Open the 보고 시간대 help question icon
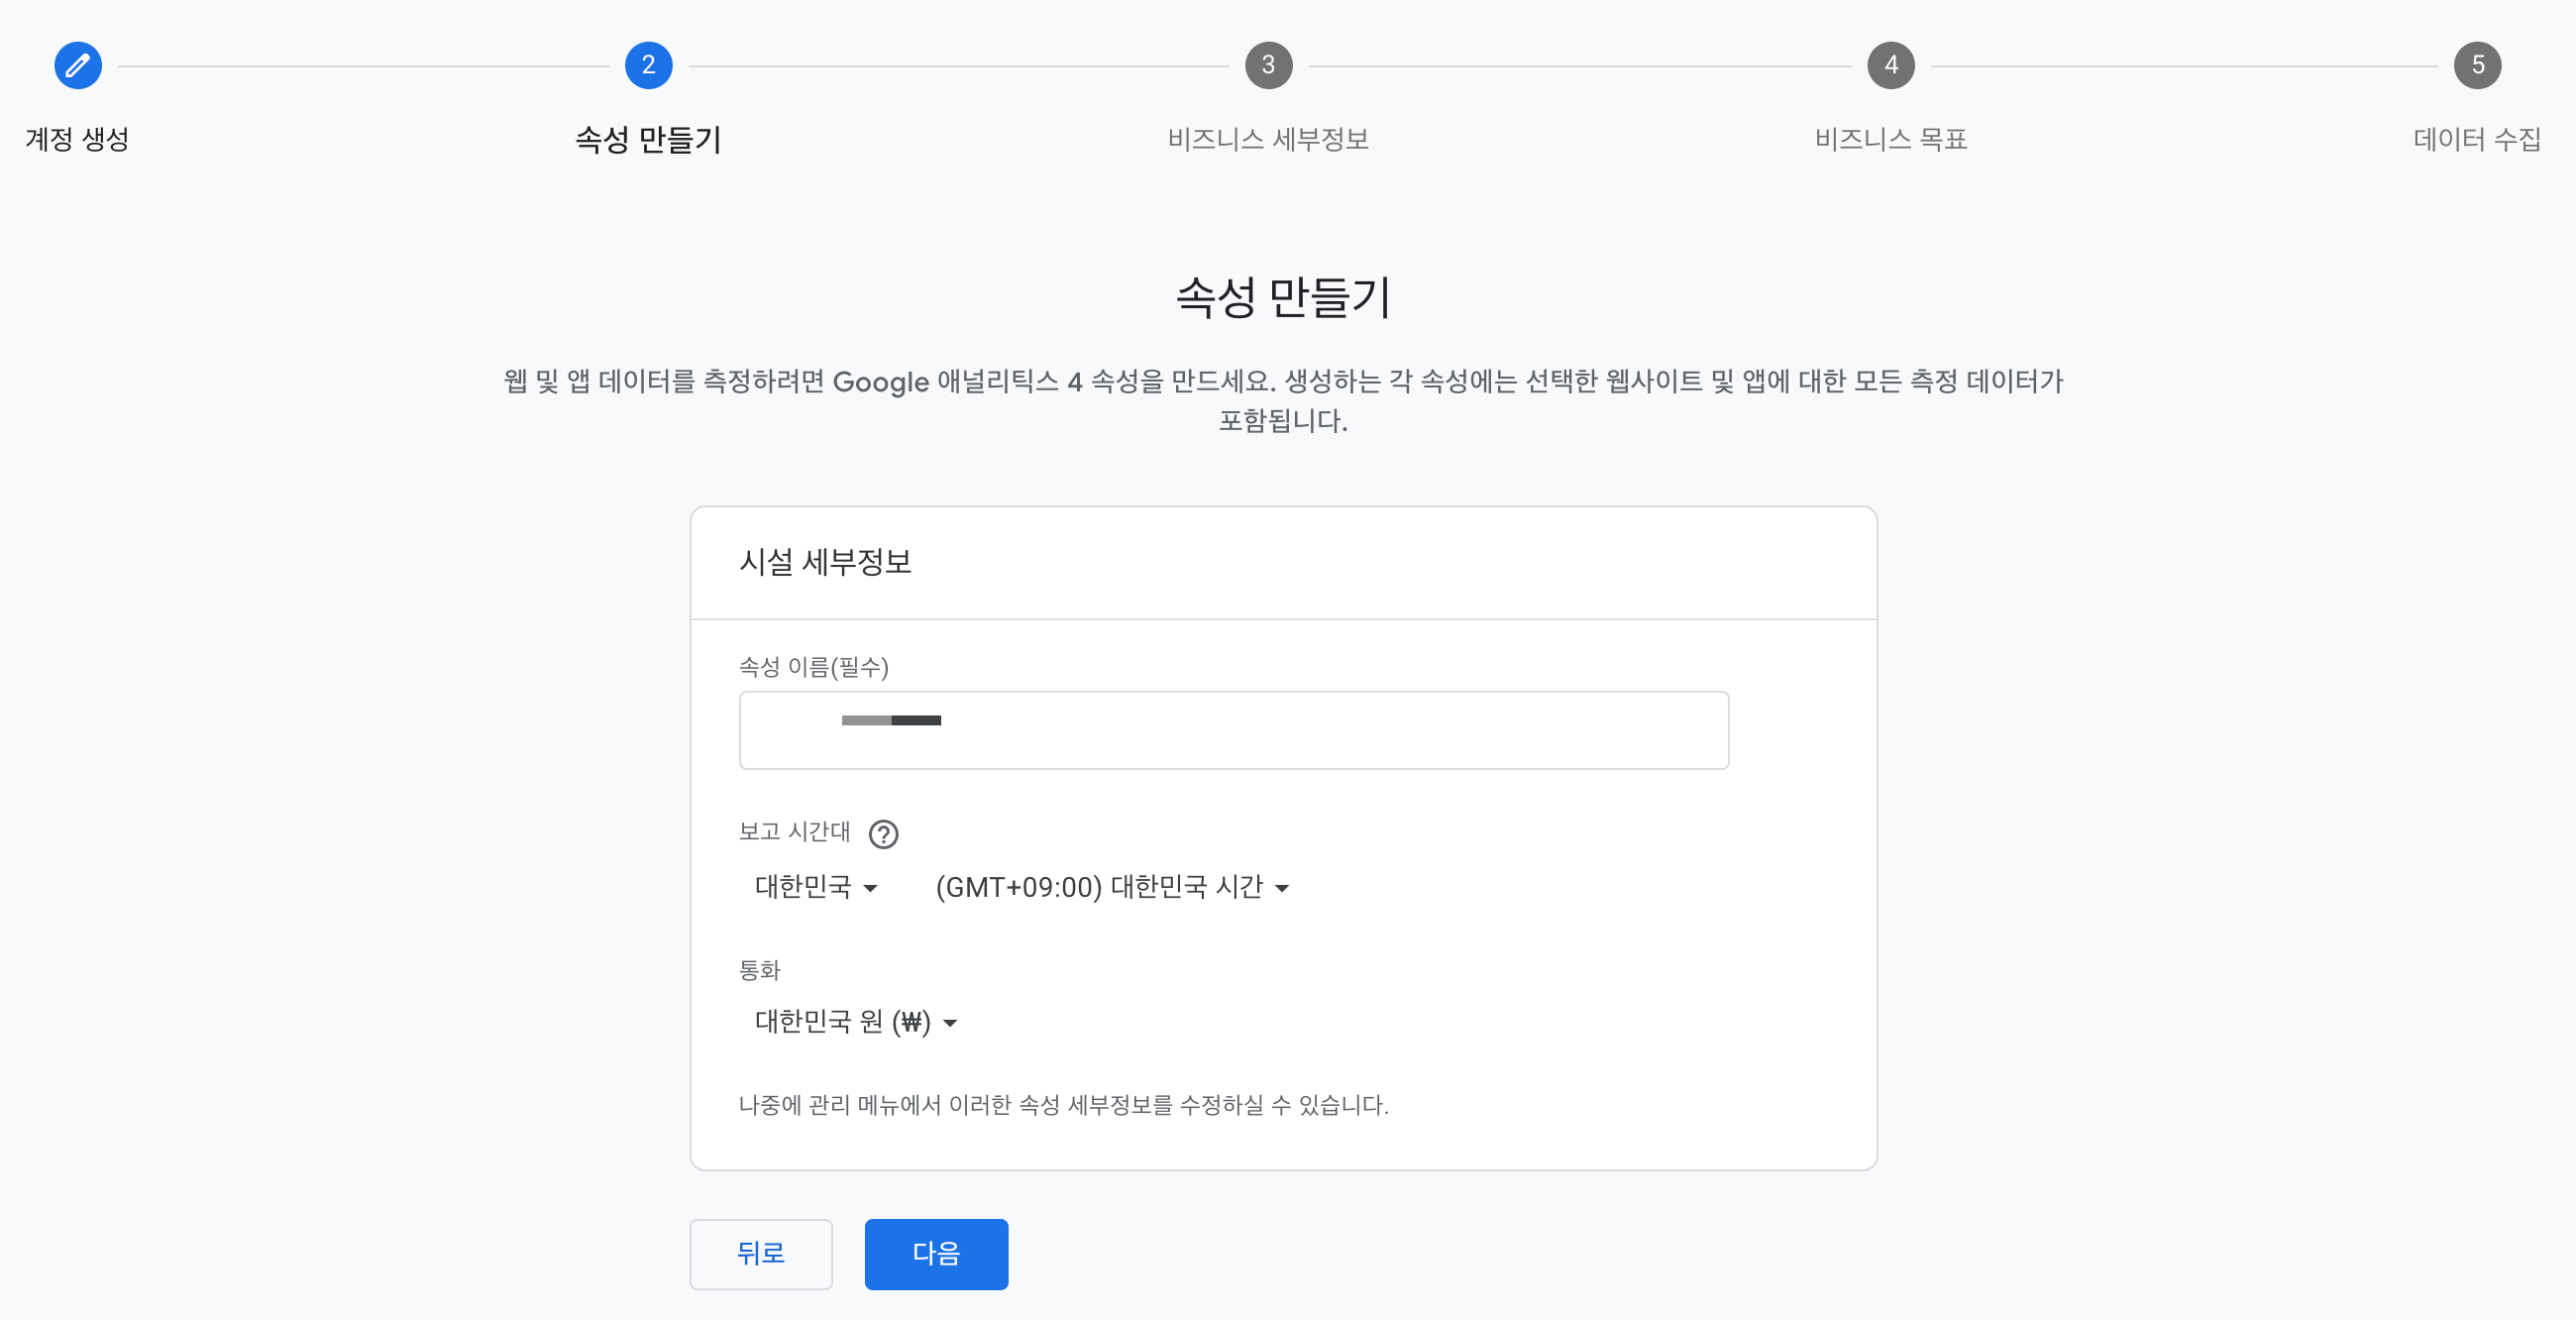The image size is (2576, 1320). tap(883, 834)
